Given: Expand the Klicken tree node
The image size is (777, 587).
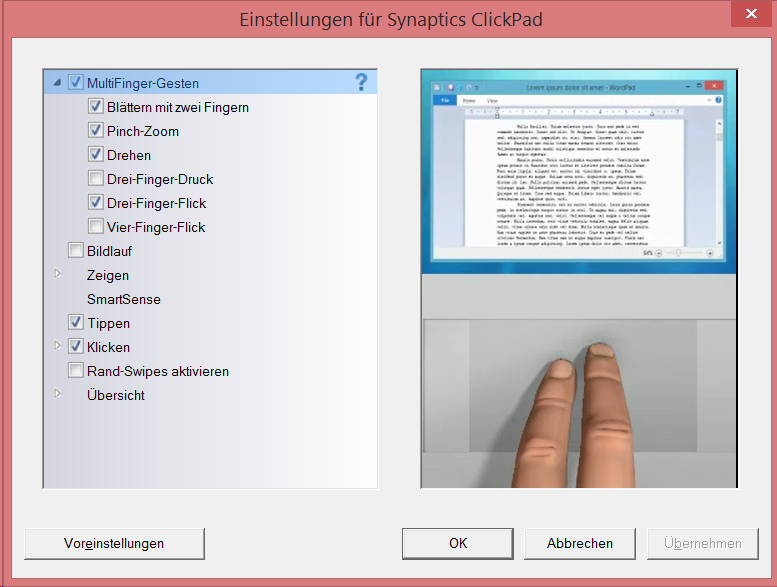Looking at the screenshot, I should tap(57, 346).
